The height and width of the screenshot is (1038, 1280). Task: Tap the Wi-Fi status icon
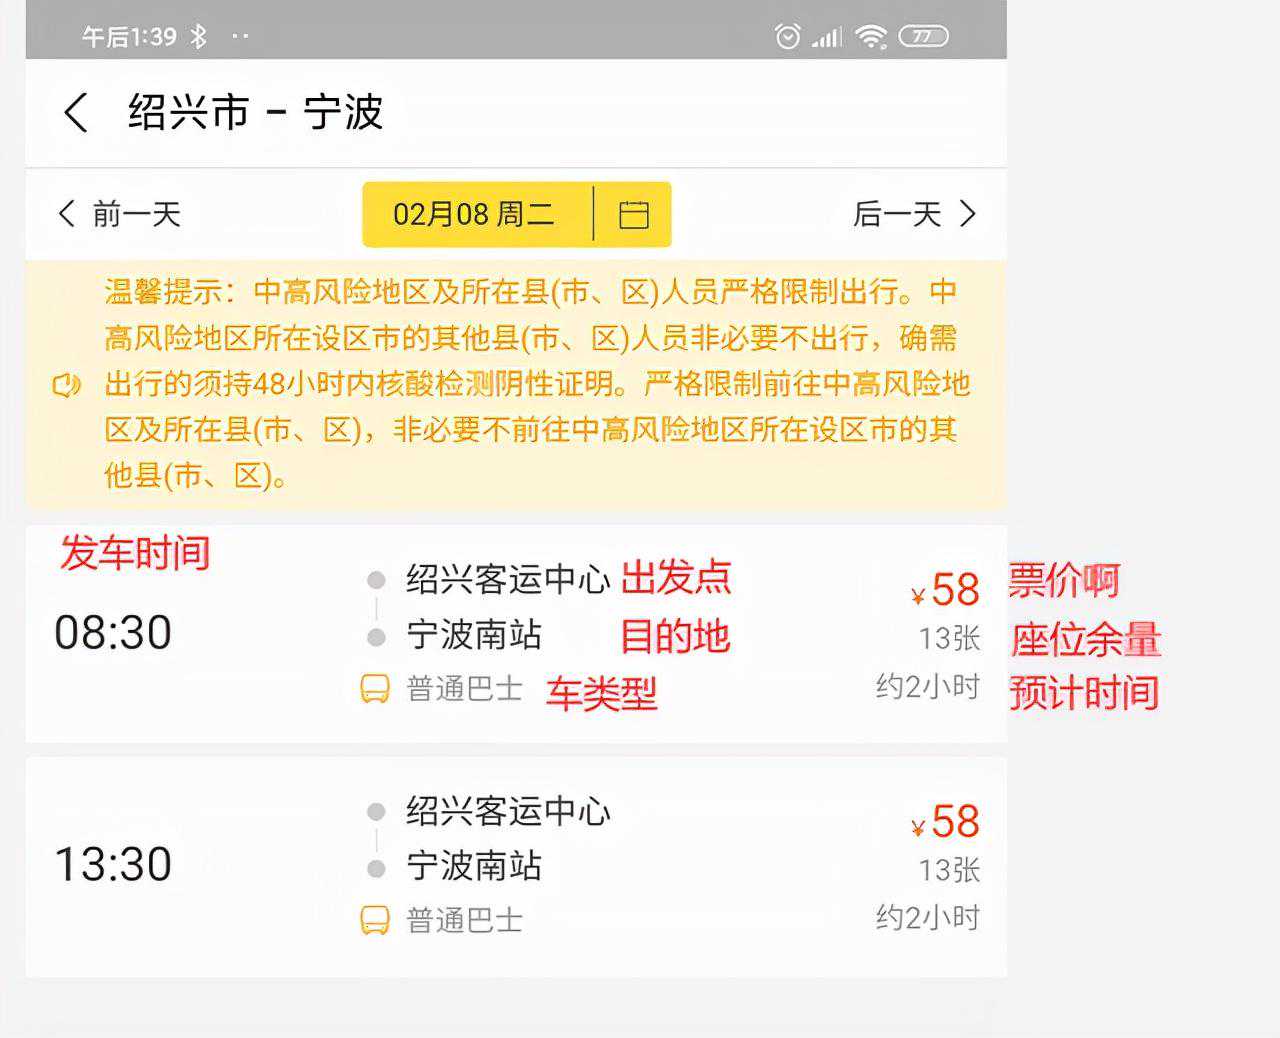tap(871, 37)
